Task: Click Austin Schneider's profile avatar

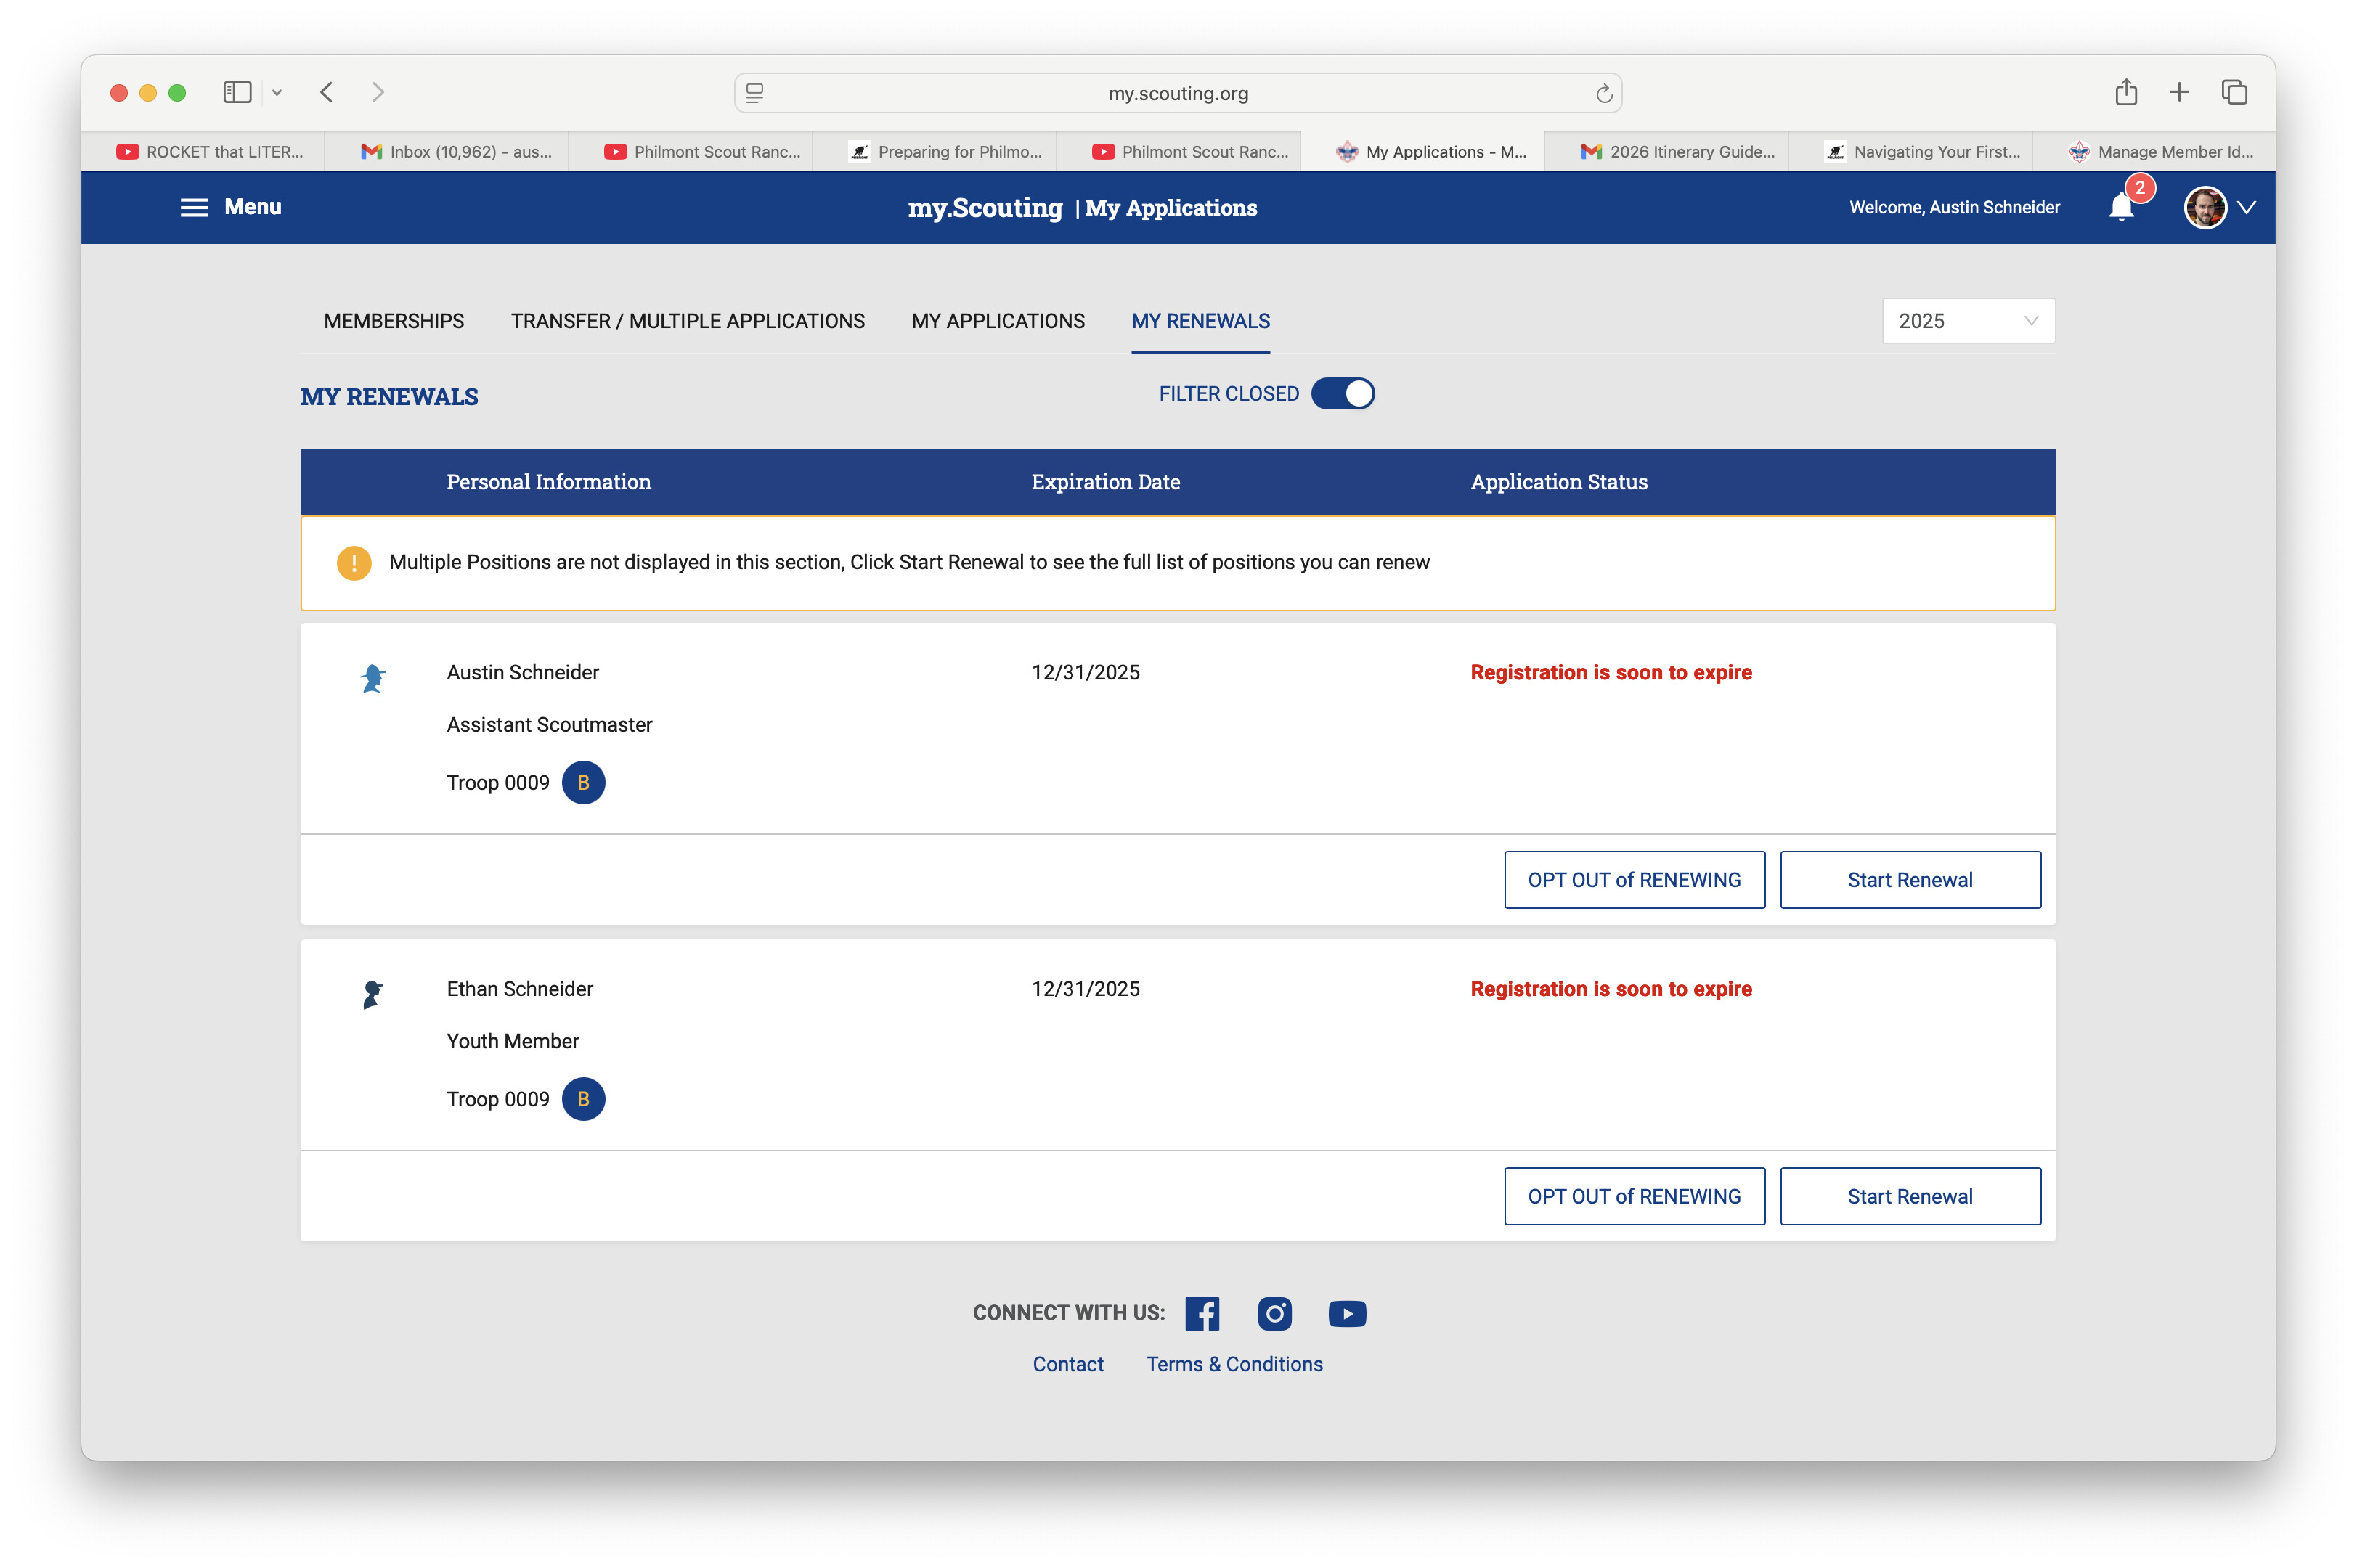Action: (2205, 207)
